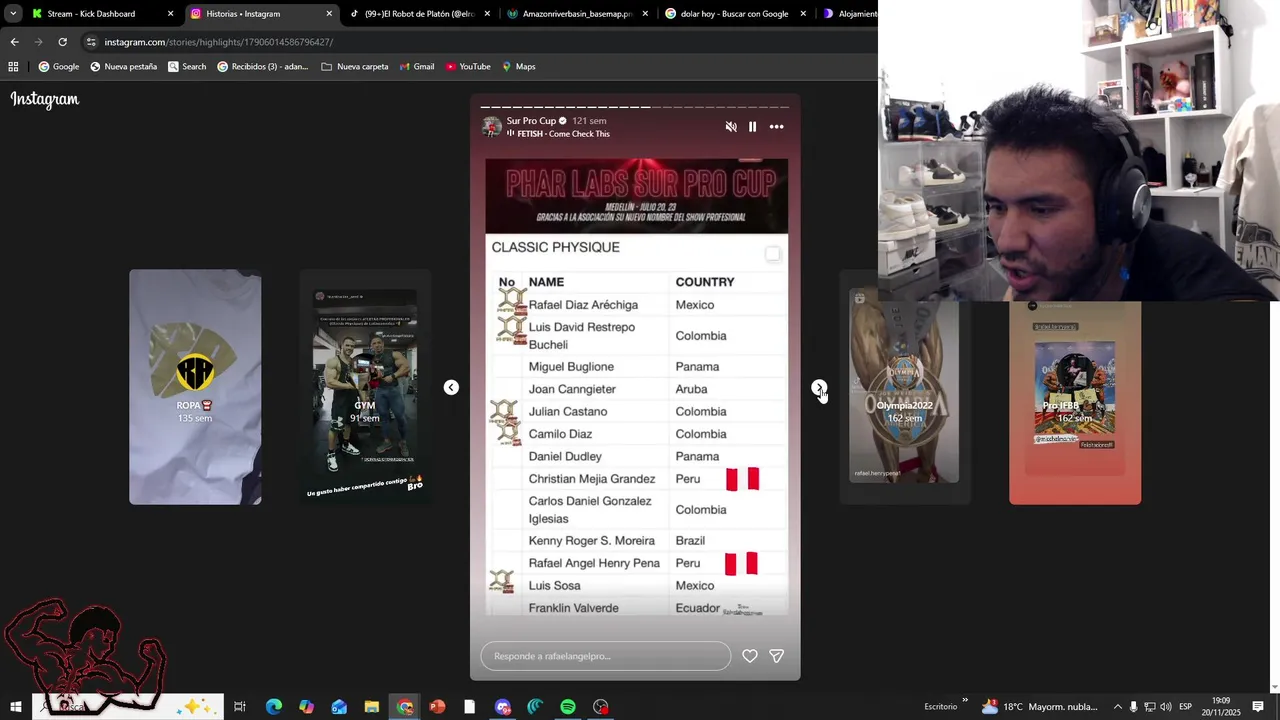Toggle checkbox in Classic Physique header
This screenshot has width=1280, height=720.
point(773,254)
